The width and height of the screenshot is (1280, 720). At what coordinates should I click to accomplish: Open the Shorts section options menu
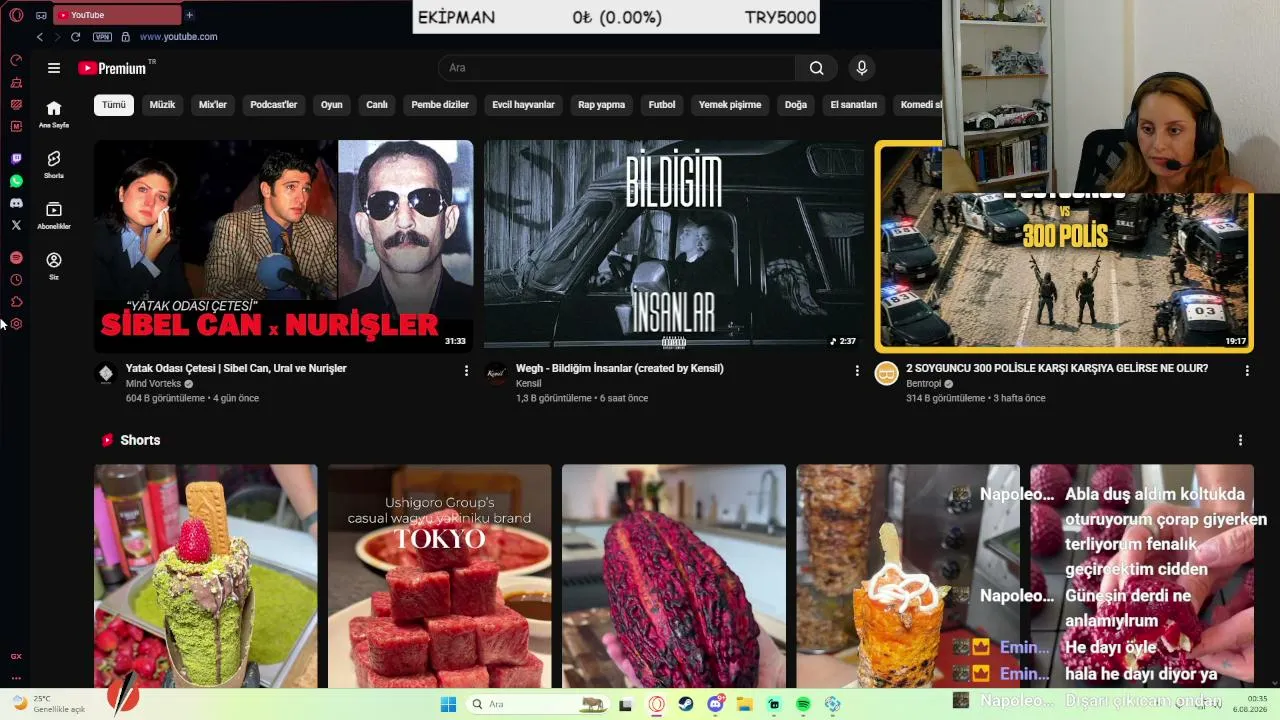[x=1240, y=440]
